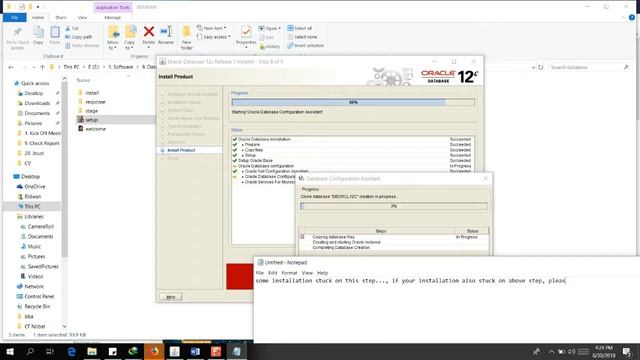The image size is (640, 360).
Task: Click the Up arrow next to address bar
Action: pyautogui.click(x=42, y=67)
